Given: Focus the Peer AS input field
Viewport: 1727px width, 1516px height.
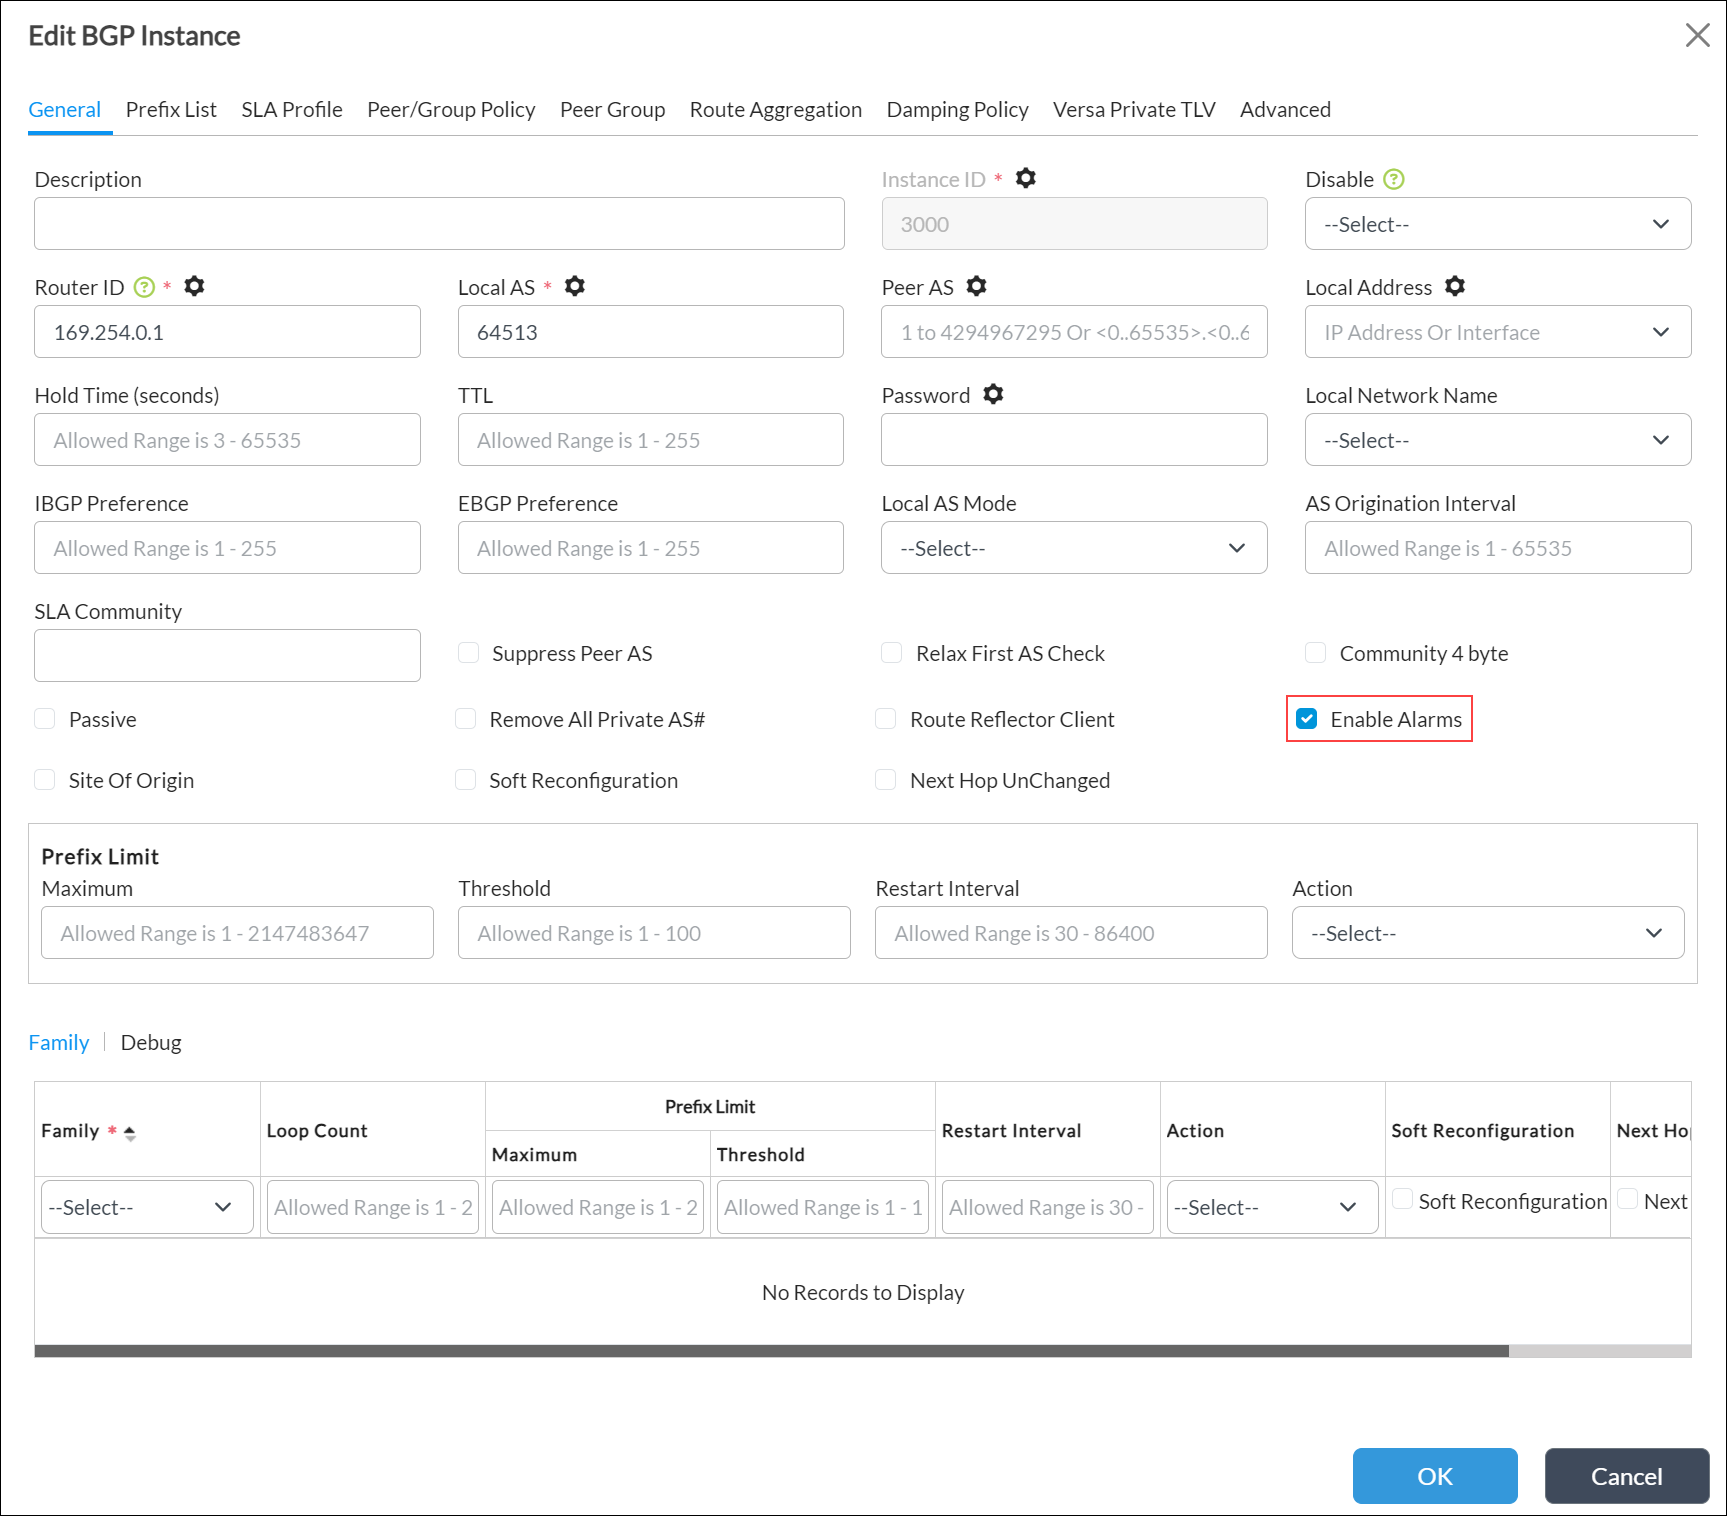Looking at the screenshot, I should tap(1074, 332).
